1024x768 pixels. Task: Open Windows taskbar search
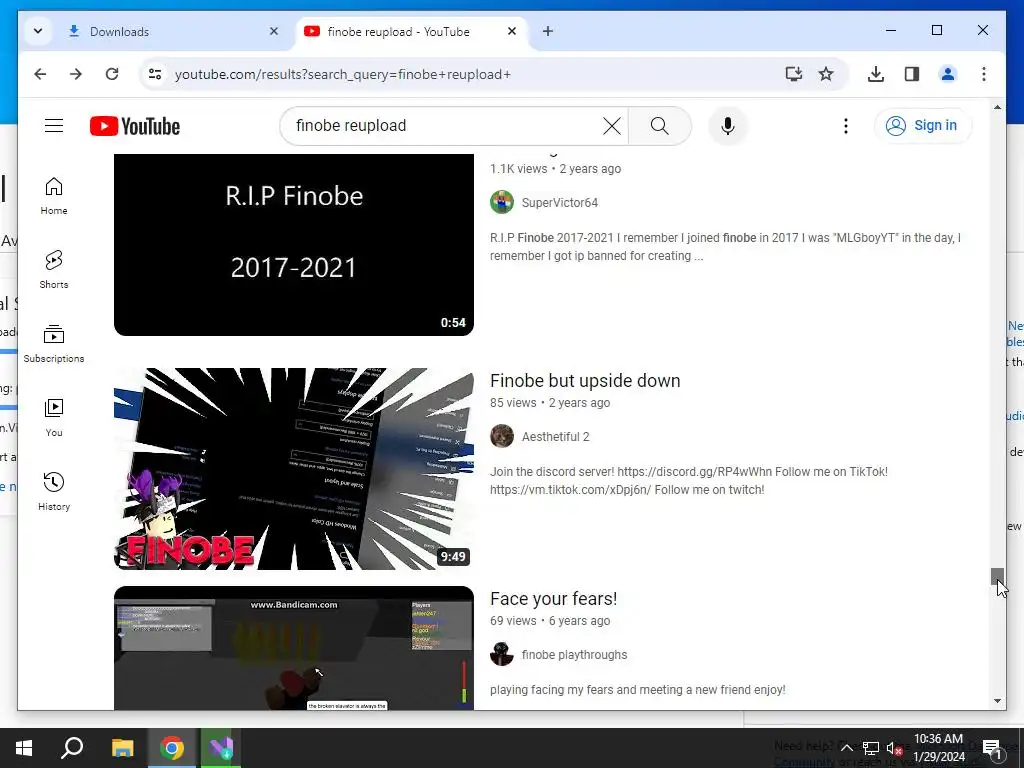click(72, 748)
